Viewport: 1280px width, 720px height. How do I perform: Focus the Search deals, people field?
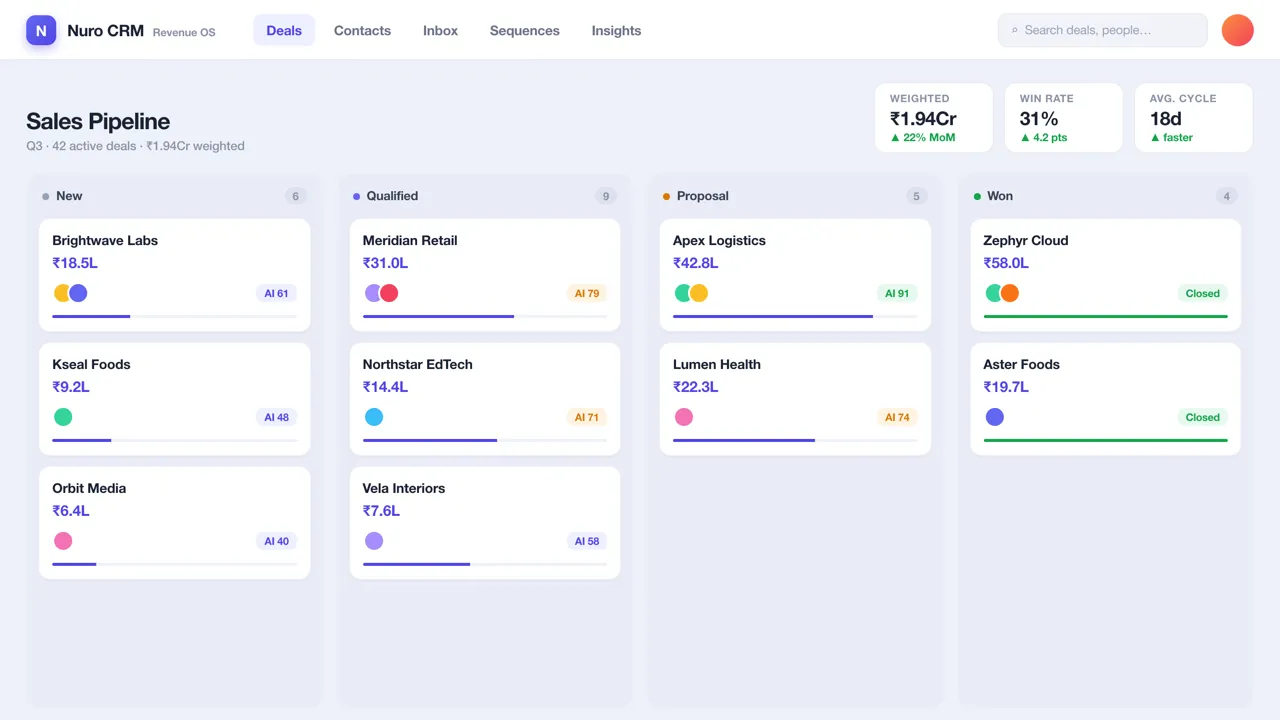pos(1102,30)
